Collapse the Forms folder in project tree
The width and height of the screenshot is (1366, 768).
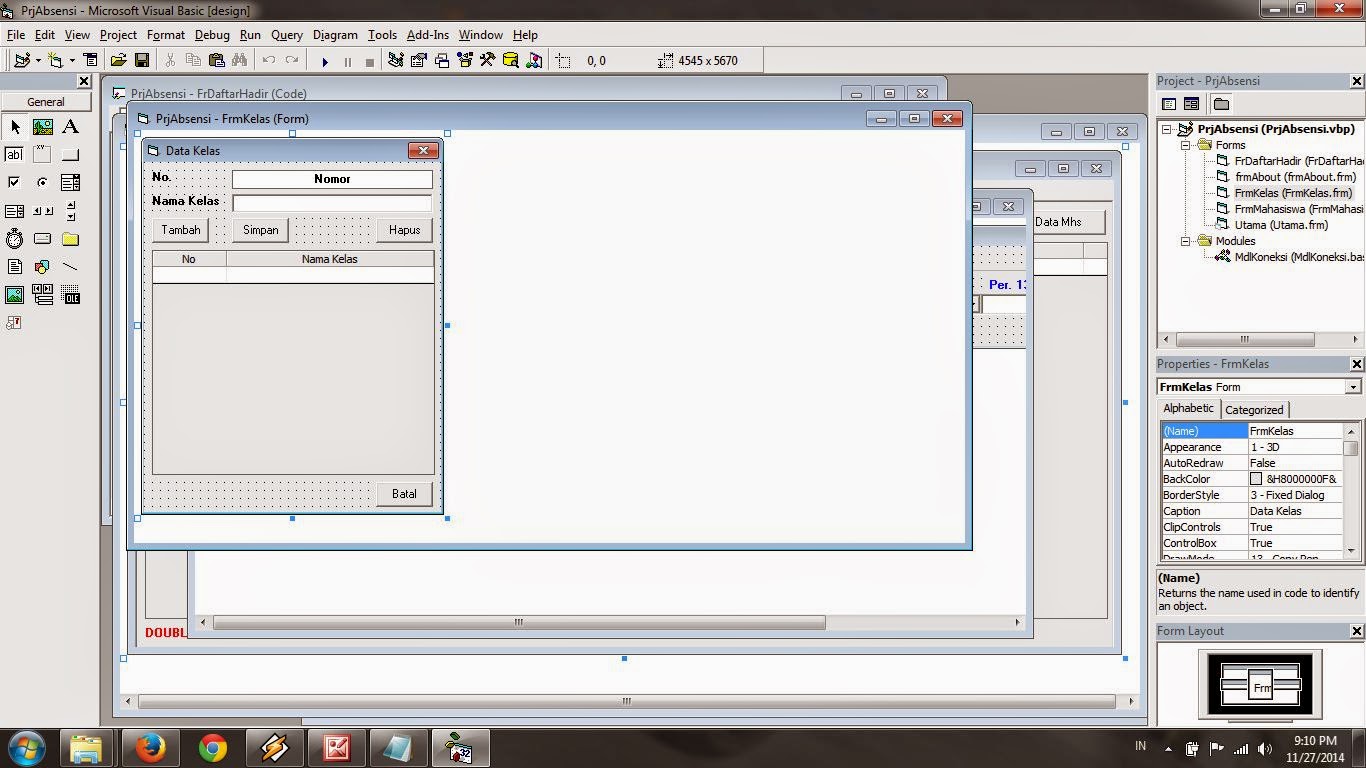coord(1186,145)
